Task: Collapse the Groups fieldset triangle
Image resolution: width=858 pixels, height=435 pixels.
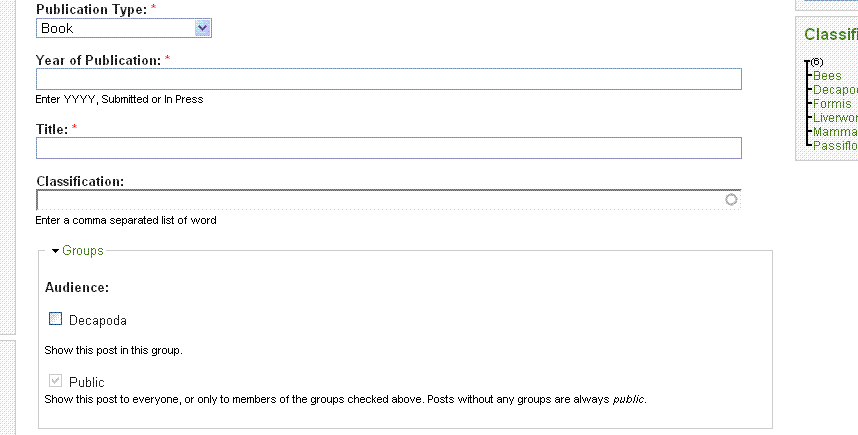Action: tap(55, 251)
